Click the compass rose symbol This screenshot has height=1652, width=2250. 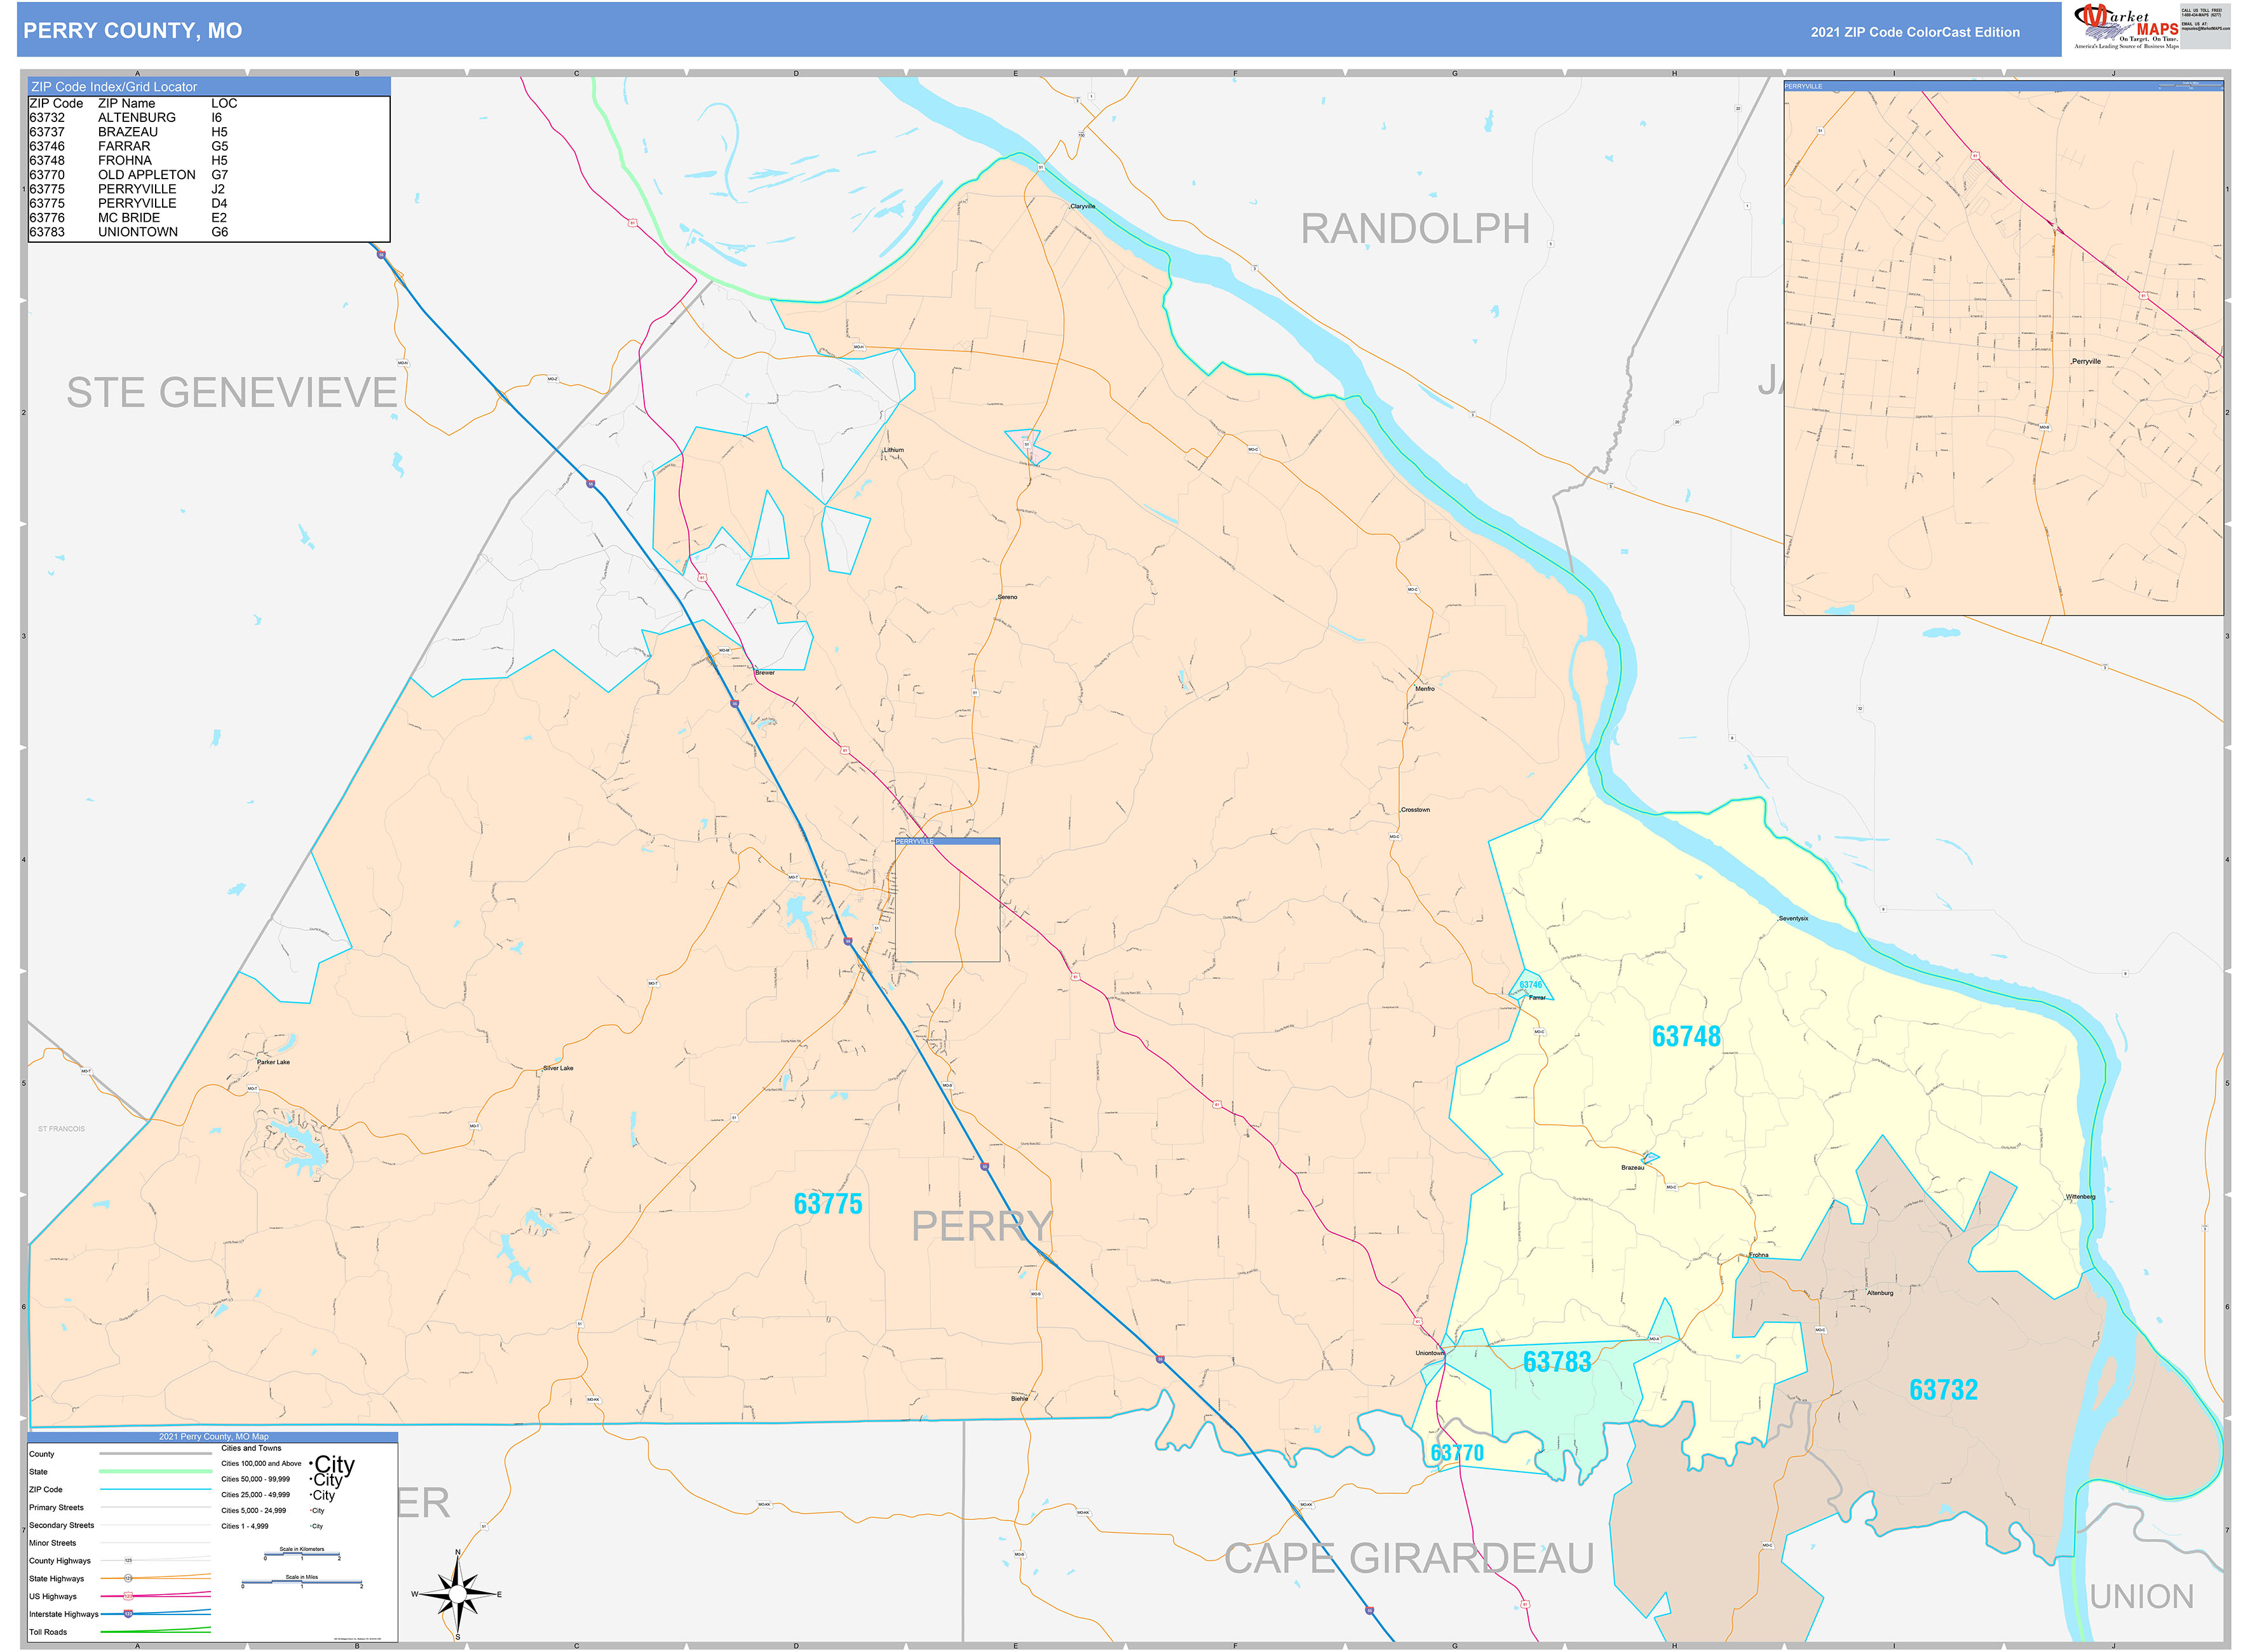(x=458, y=1595)
